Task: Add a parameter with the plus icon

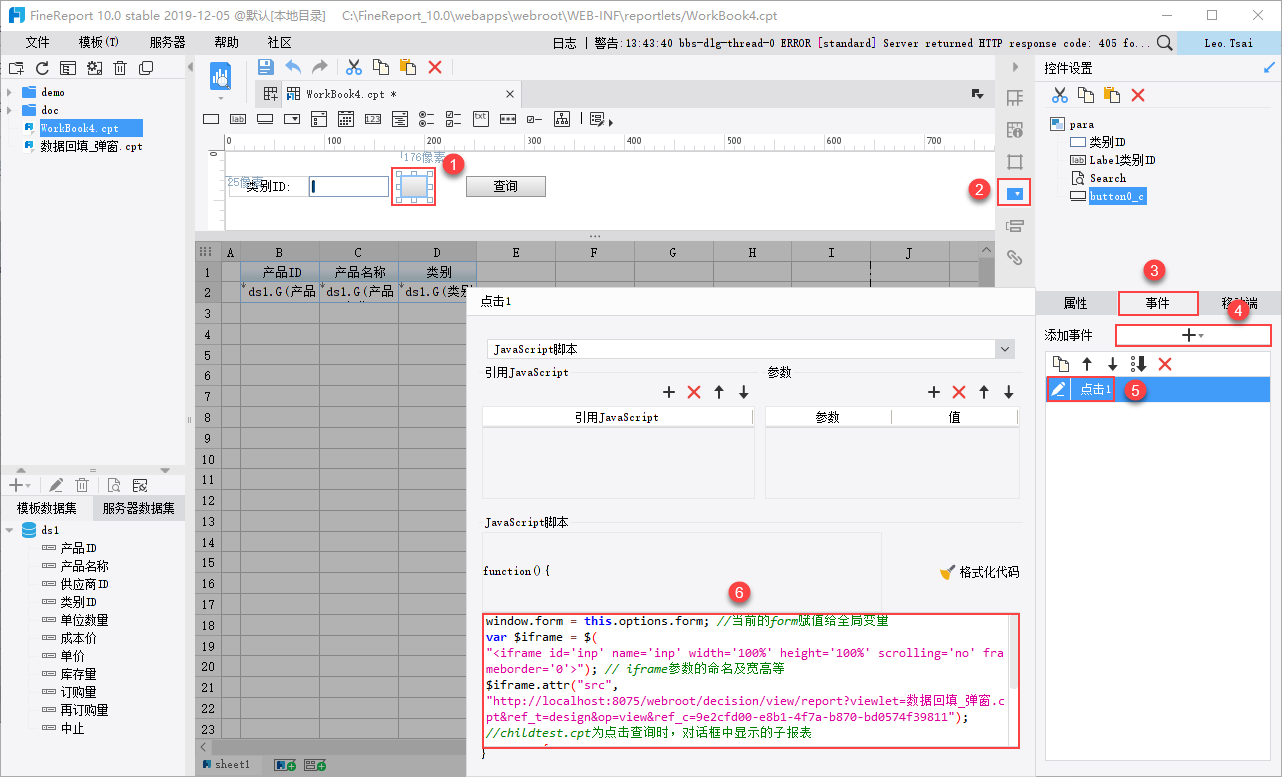Action: pyautogui.click(x=934, y=393)
